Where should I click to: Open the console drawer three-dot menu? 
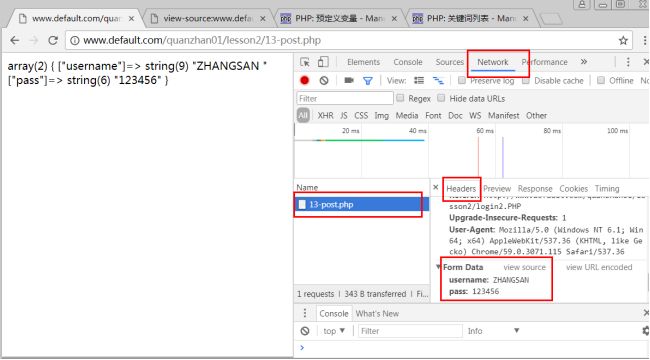pos(305,313)
